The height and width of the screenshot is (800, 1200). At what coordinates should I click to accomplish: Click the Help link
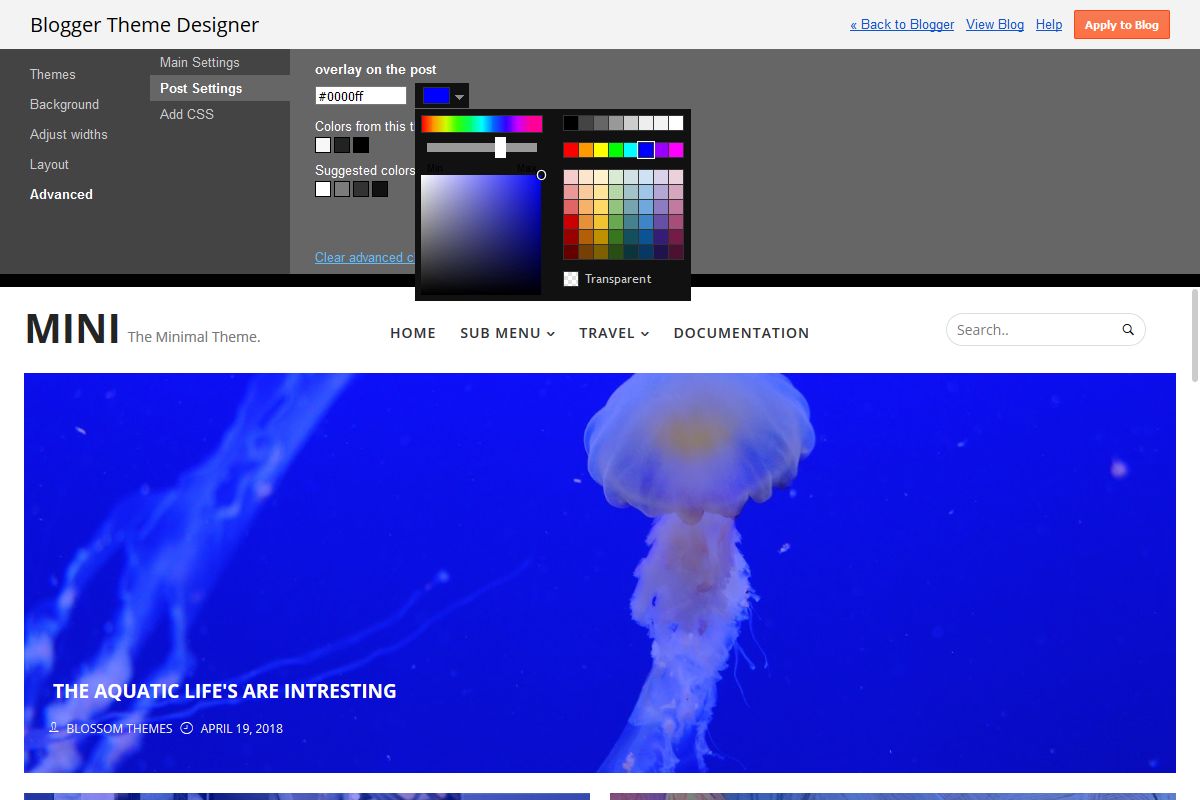(x=1048, y=24)
